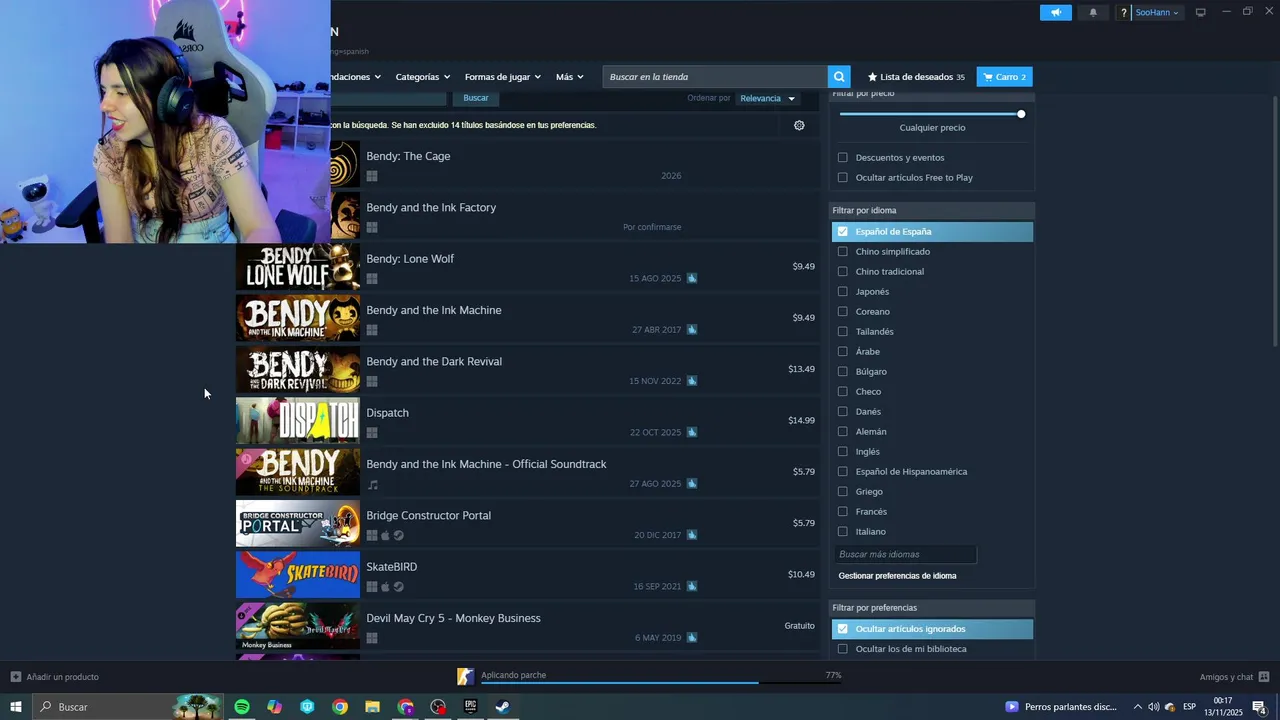Expand the Formas de jugar menu
1280x720 pixels.
502,77
